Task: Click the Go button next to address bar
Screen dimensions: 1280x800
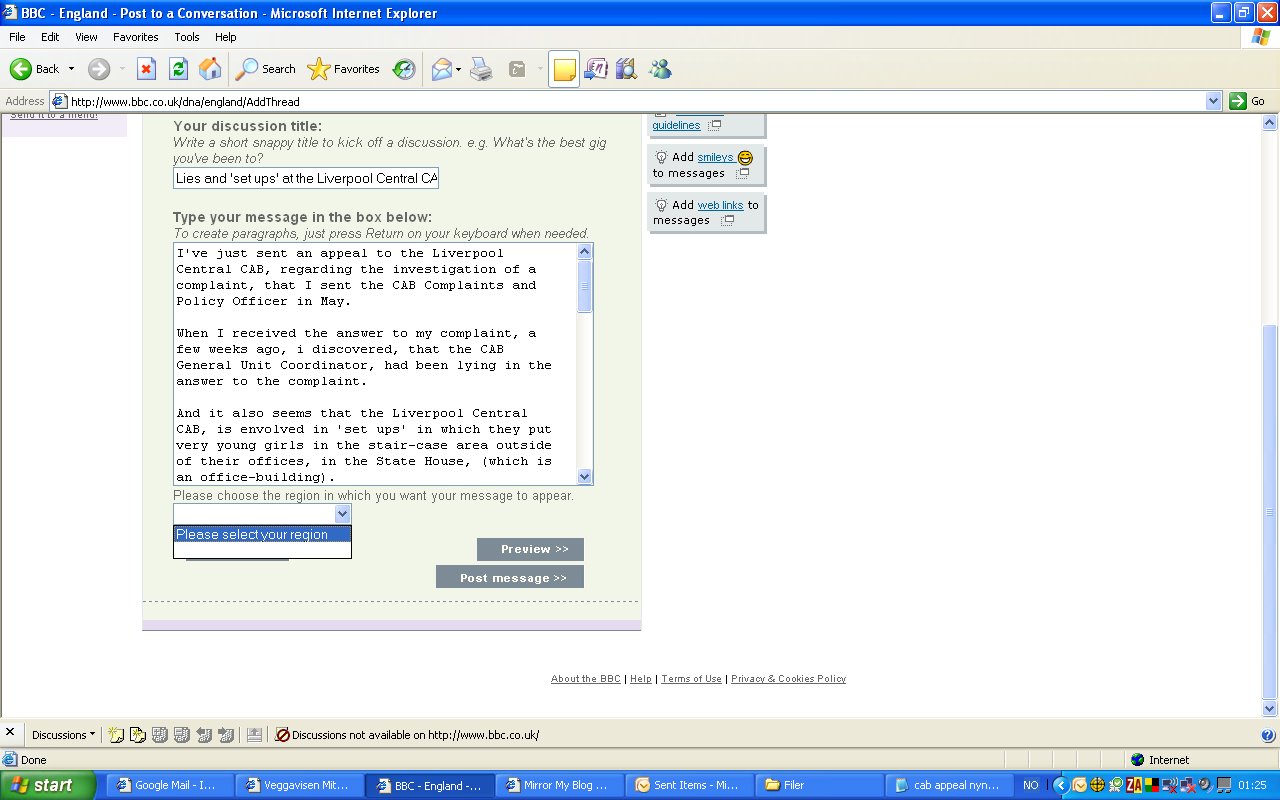Action: pyautogui.click(x=1249, y=101)
